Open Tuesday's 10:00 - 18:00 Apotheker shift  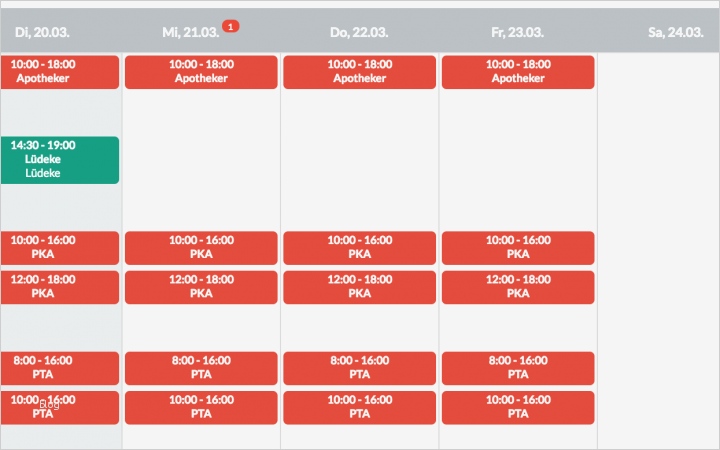pyautogui.click(x=59, y=72)
